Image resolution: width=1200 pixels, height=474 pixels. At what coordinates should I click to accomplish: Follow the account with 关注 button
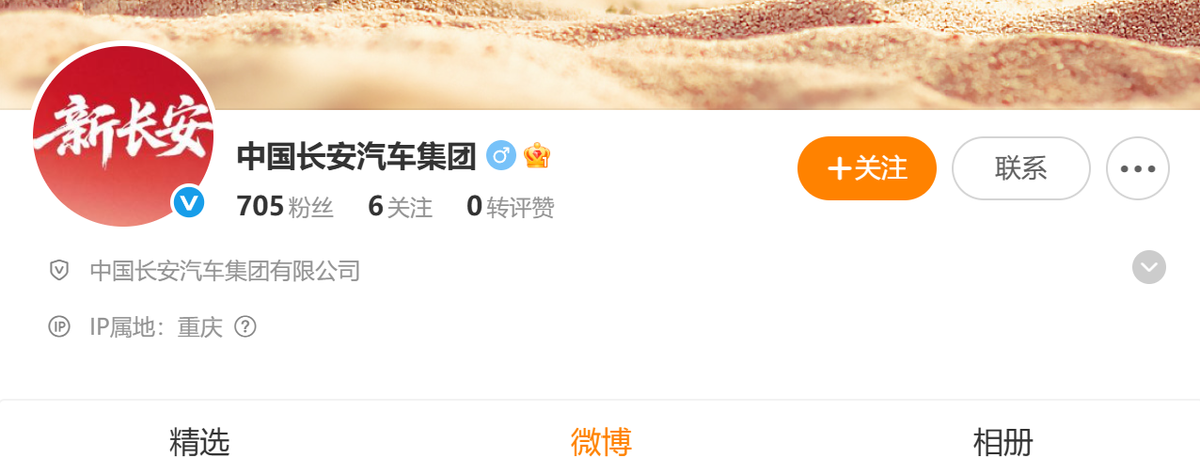pos(867,168)
